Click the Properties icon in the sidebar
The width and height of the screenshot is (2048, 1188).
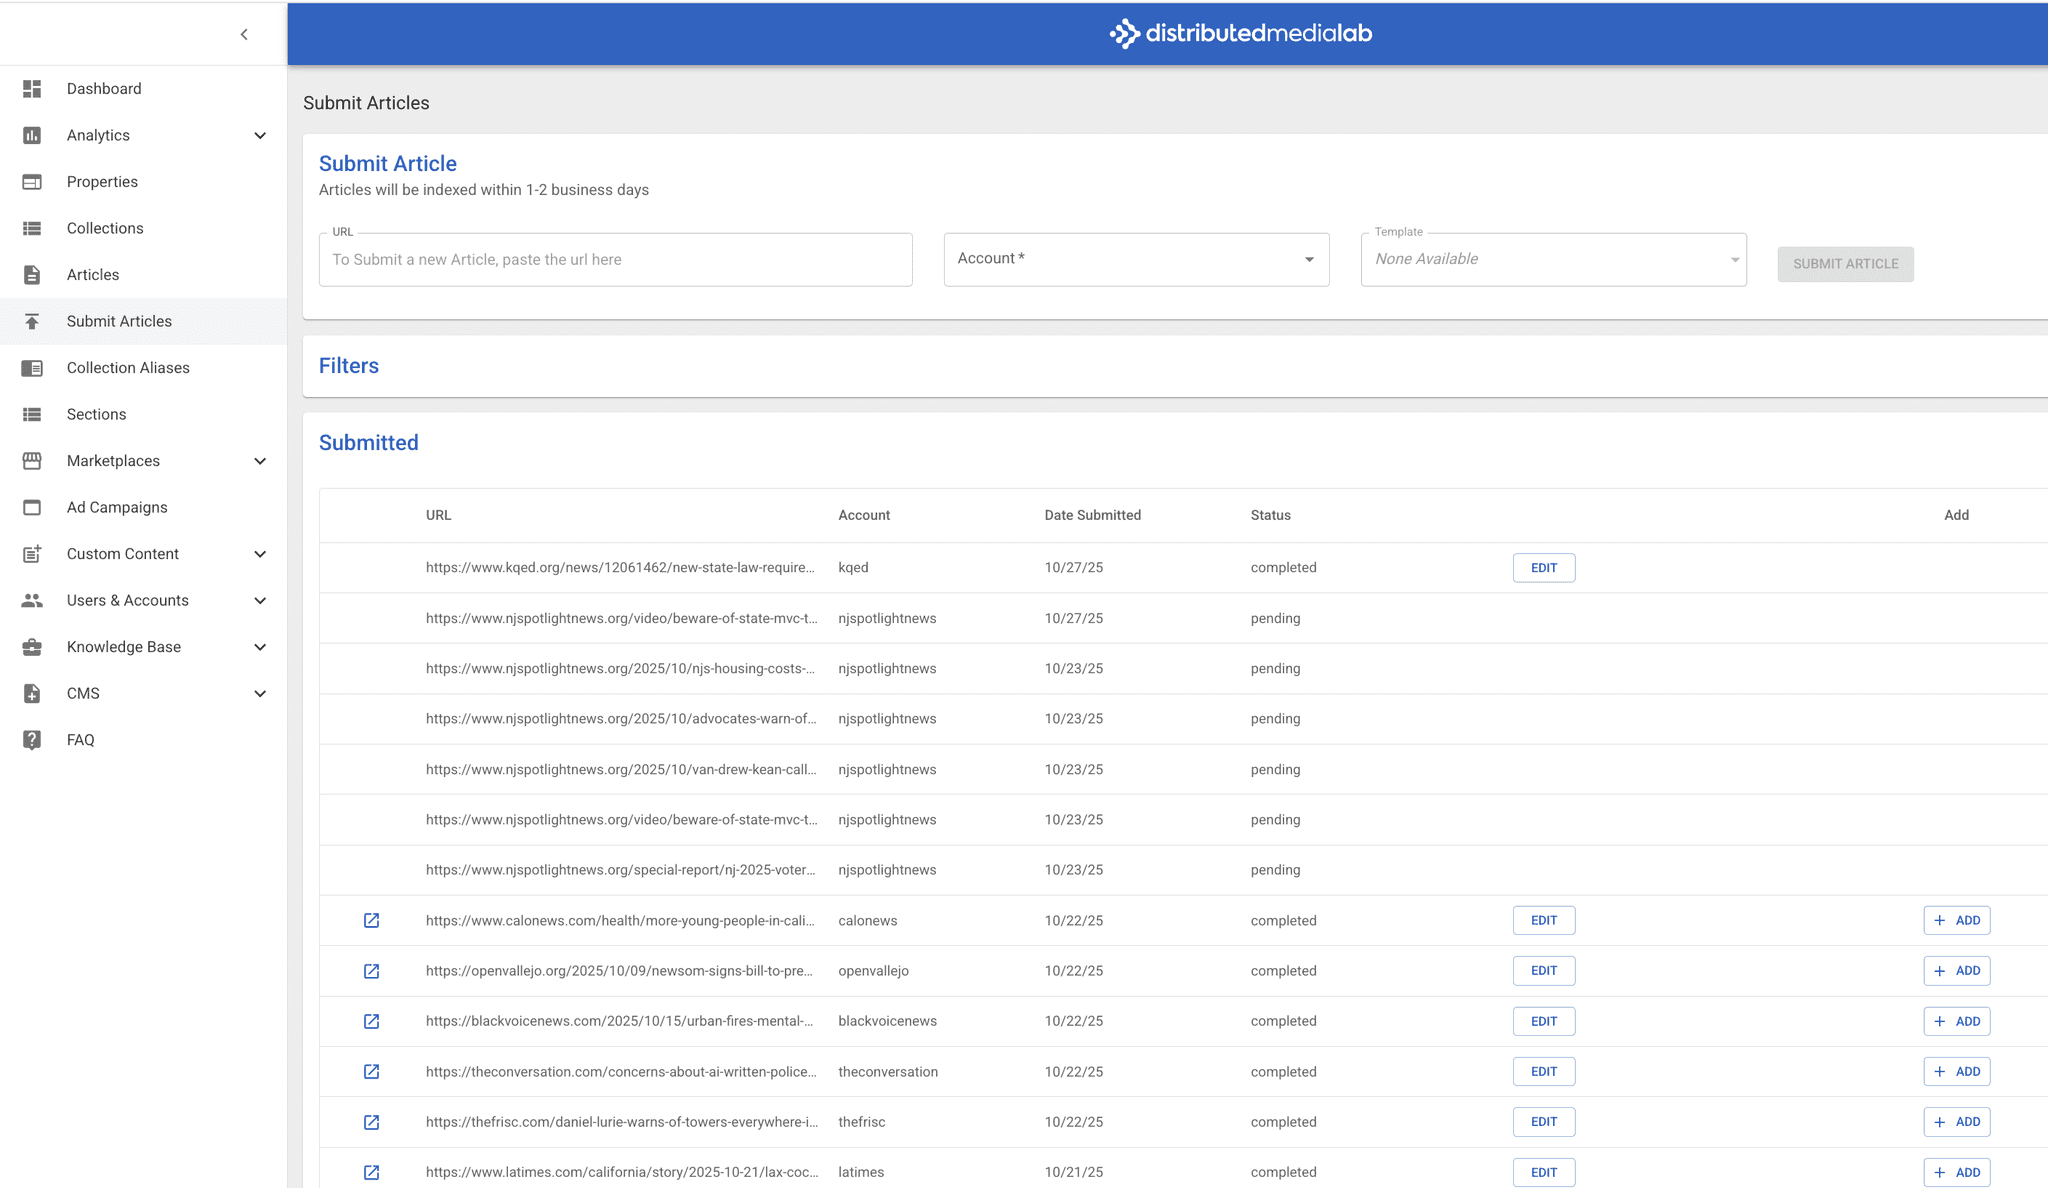[x=32, y=182]
